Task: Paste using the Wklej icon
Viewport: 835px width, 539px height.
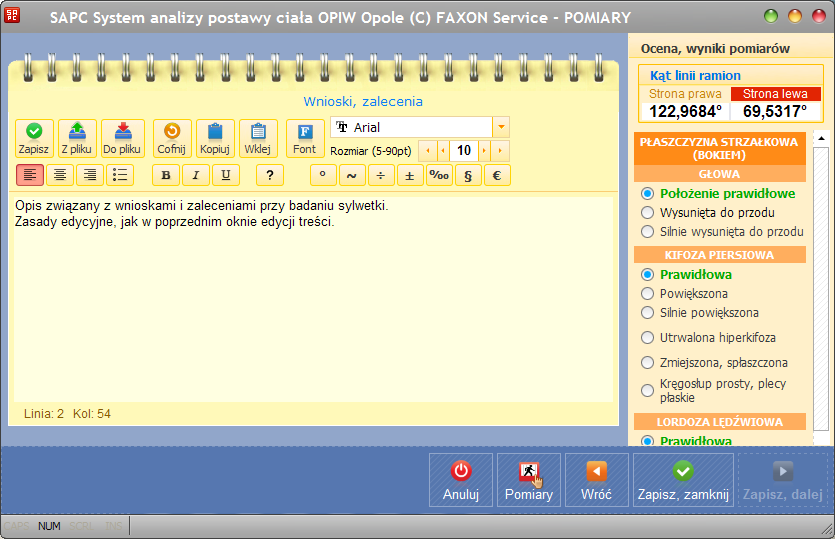Action: click(259, 138)
